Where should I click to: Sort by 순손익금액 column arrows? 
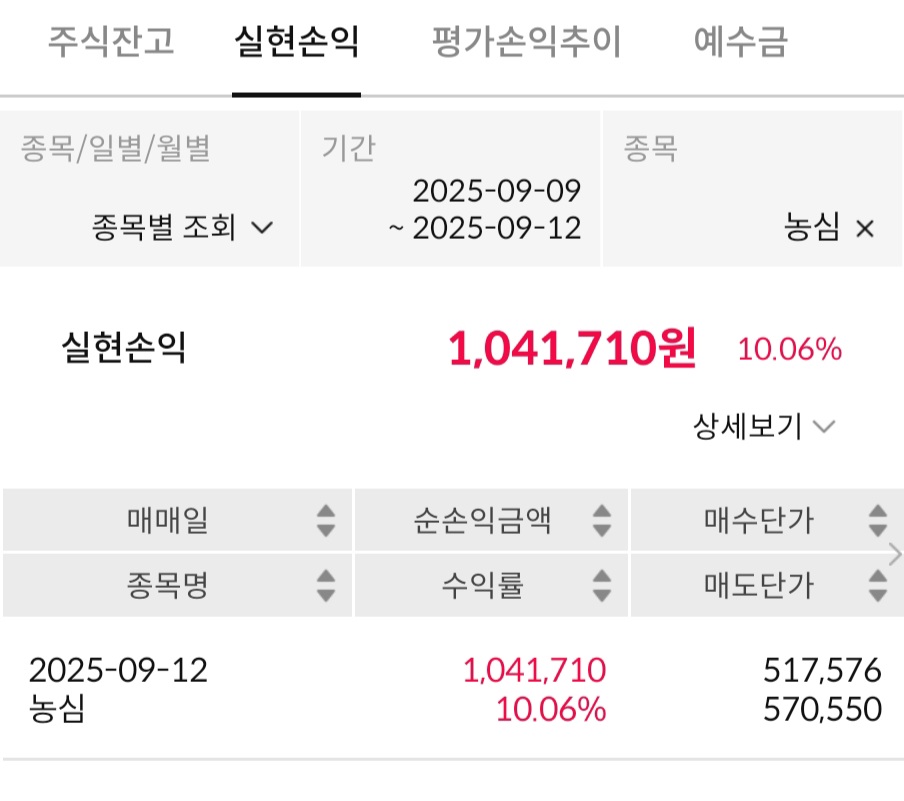click(x=601, y=520)
